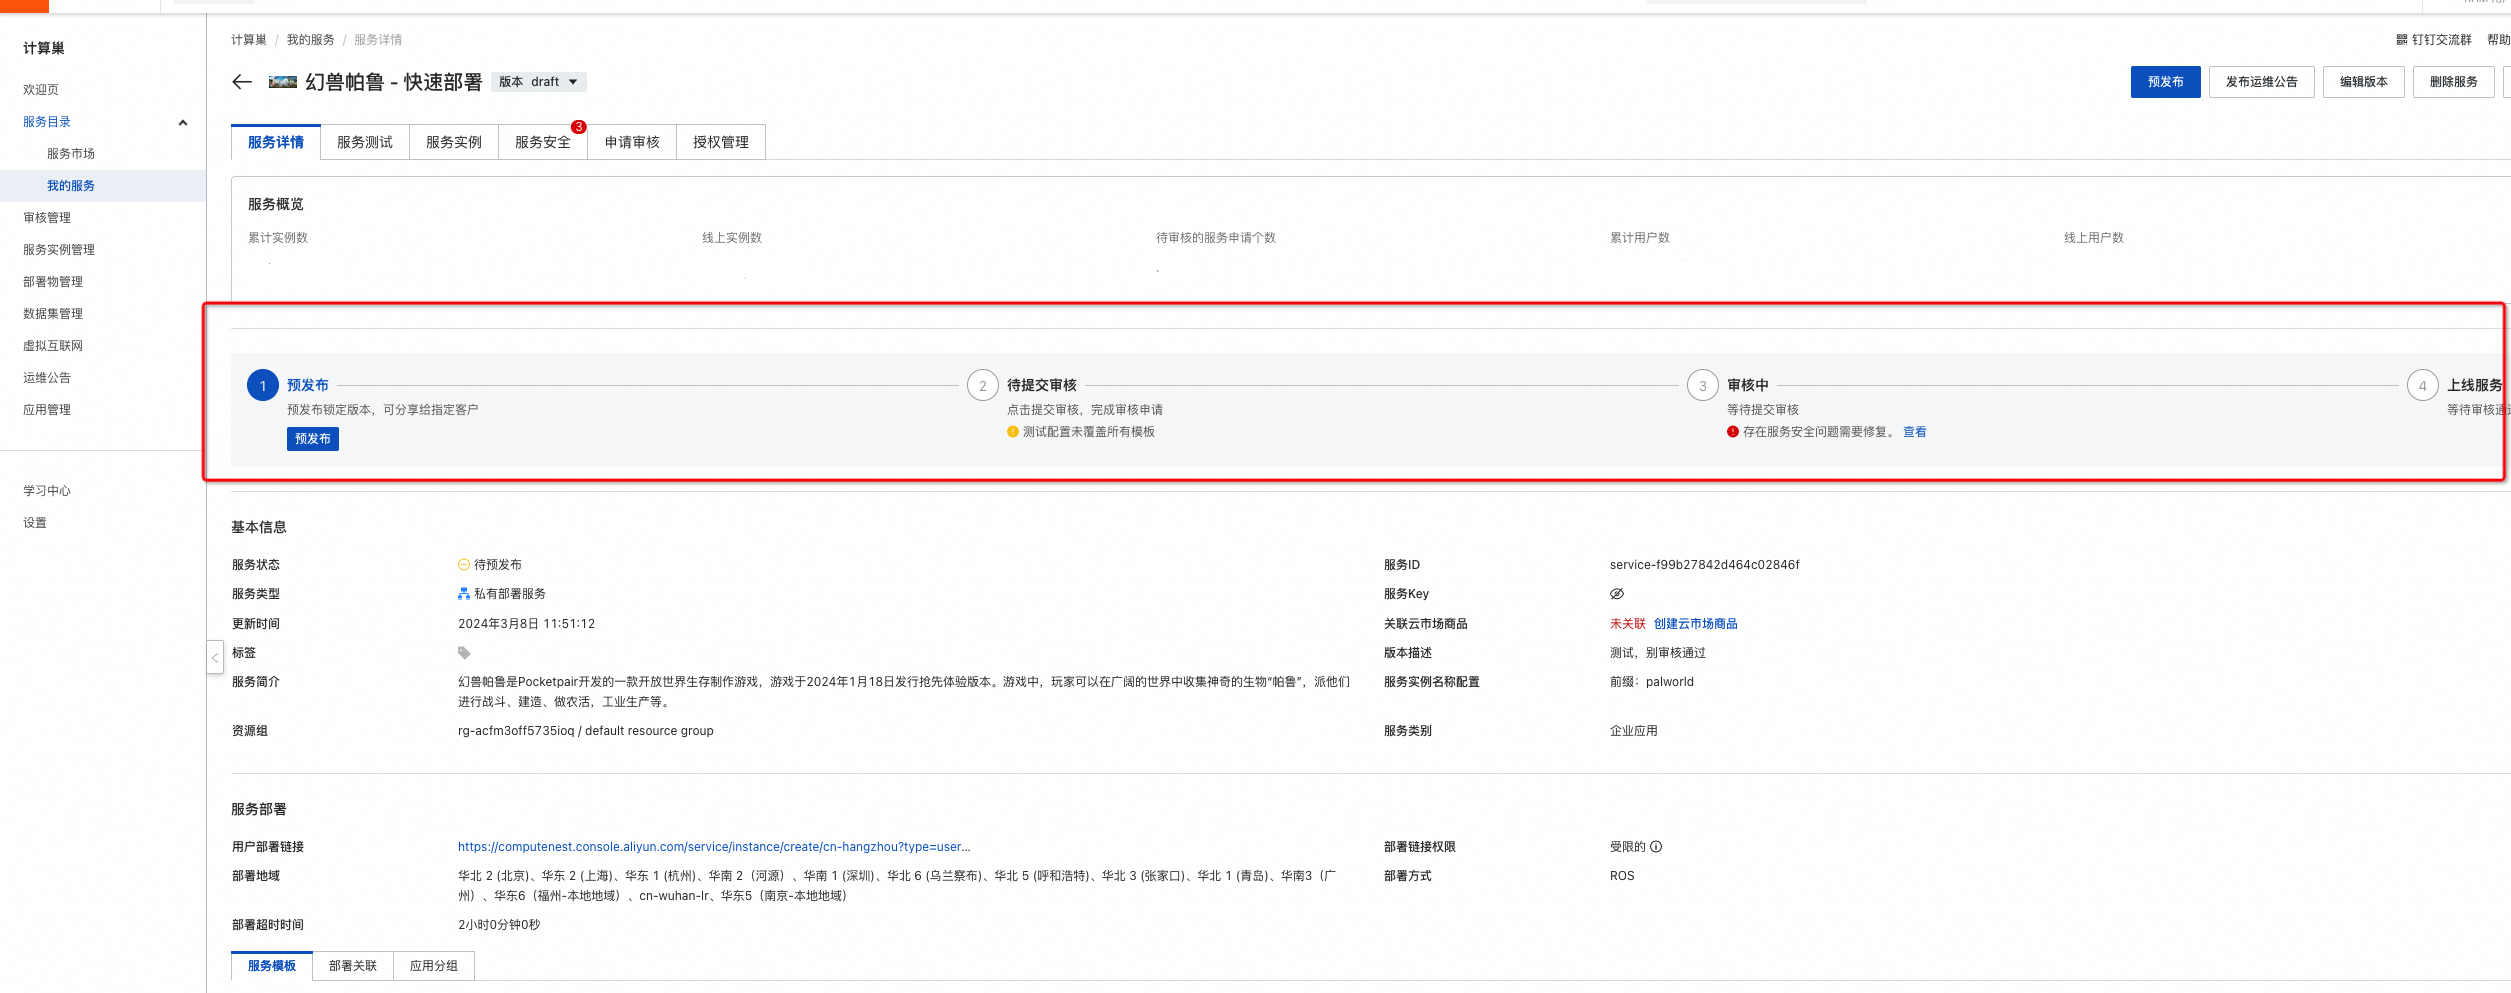Click the 预发布 button in the top toolbar
This screenshot has height=993, width=2511.
[2165, 82]
